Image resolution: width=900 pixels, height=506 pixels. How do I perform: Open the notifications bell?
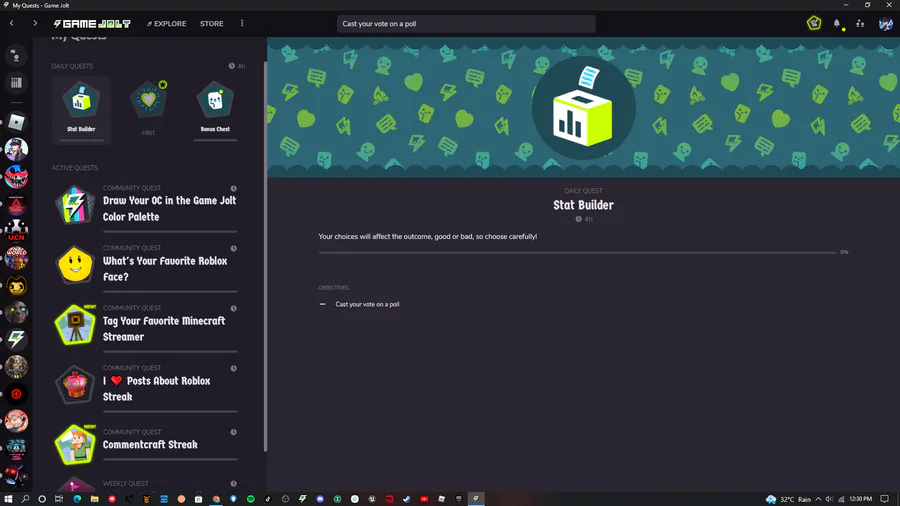[837, 24]
